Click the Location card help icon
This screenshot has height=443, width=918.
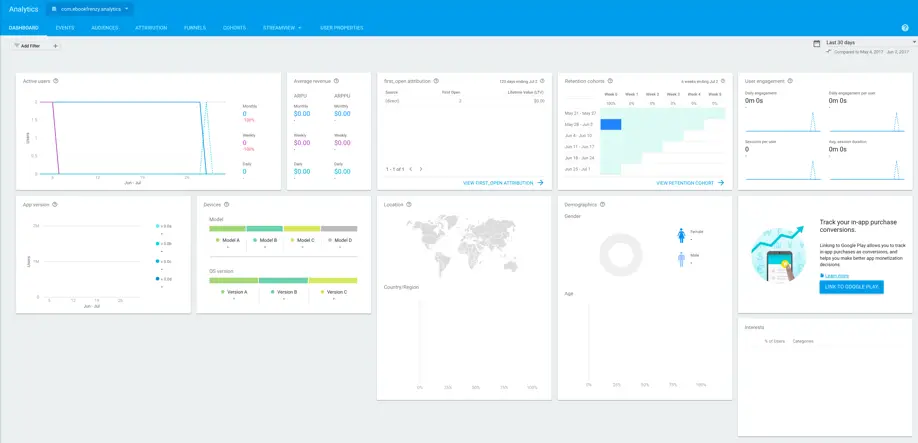coord(409,204)
